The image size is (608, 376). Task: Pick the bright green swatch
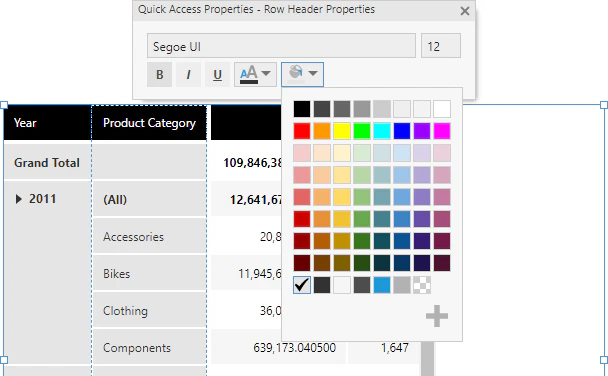362,131
